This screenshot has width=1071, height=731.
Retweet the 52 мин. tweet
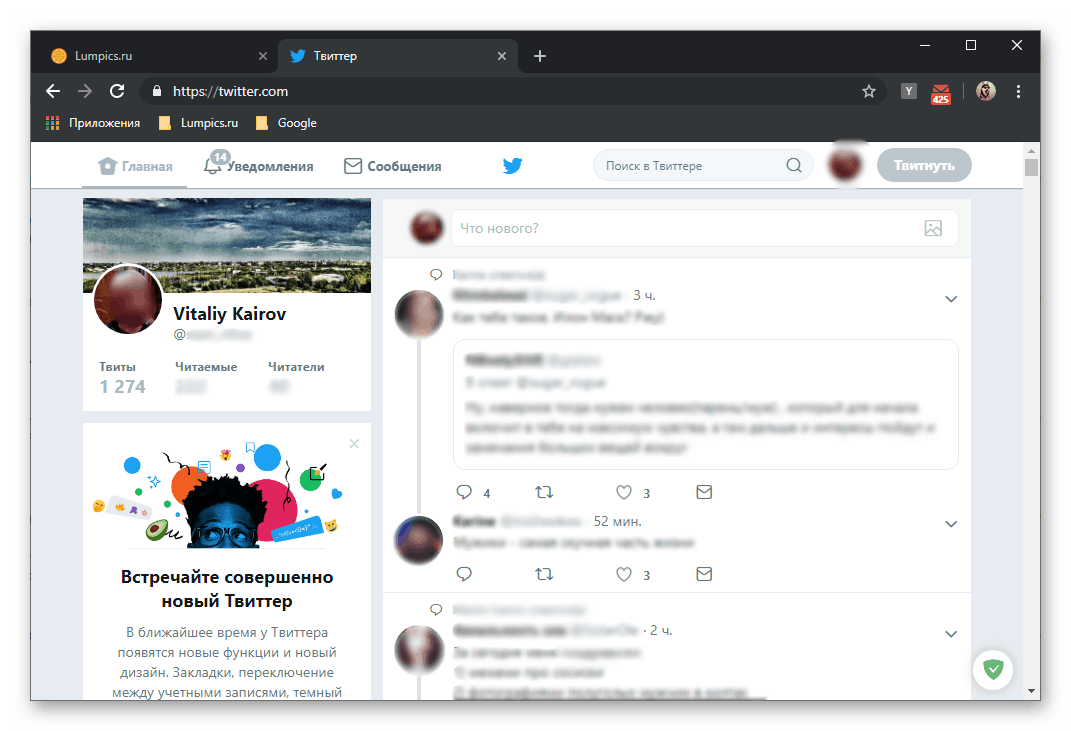(x=544, y=574)
